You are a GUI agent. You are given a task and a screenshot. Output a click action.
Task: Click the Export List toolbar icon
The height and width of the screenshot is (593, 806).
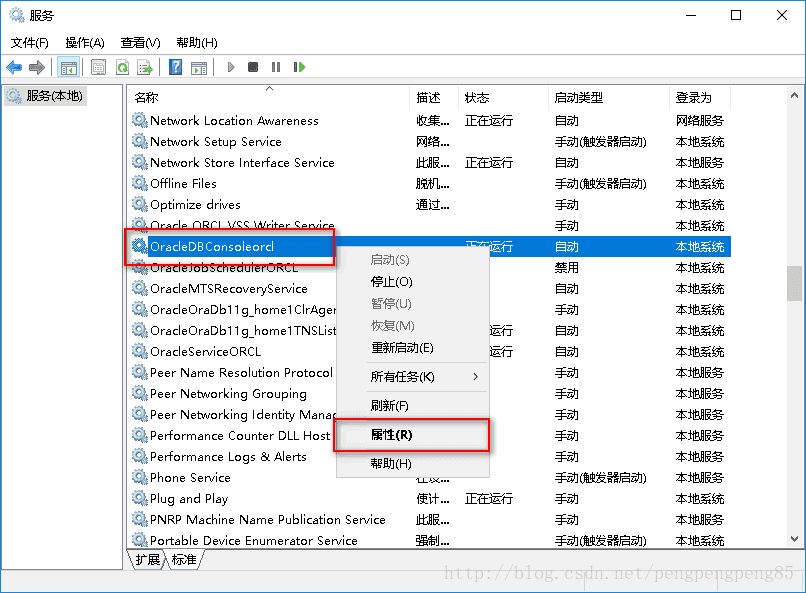[x=145, y=67]
